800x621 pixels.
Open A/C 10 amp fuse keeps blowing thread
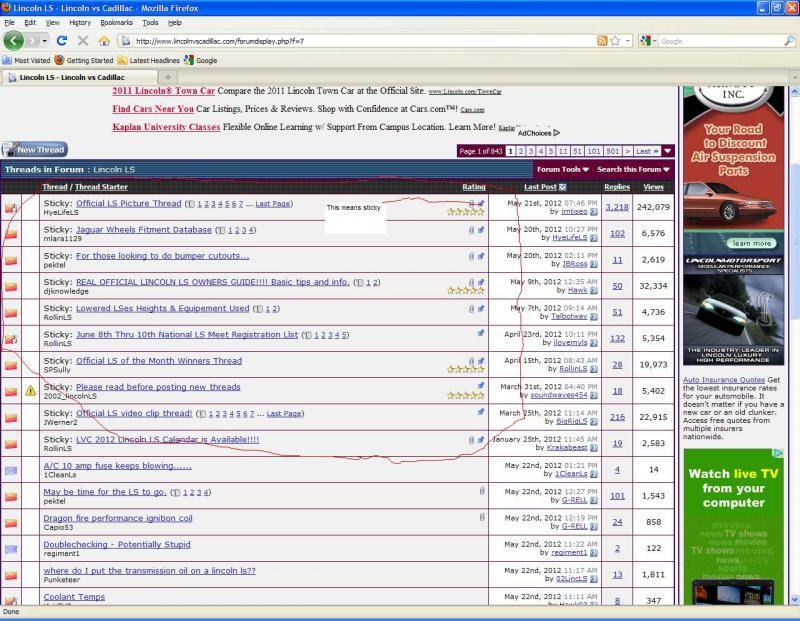coord(117,465)
